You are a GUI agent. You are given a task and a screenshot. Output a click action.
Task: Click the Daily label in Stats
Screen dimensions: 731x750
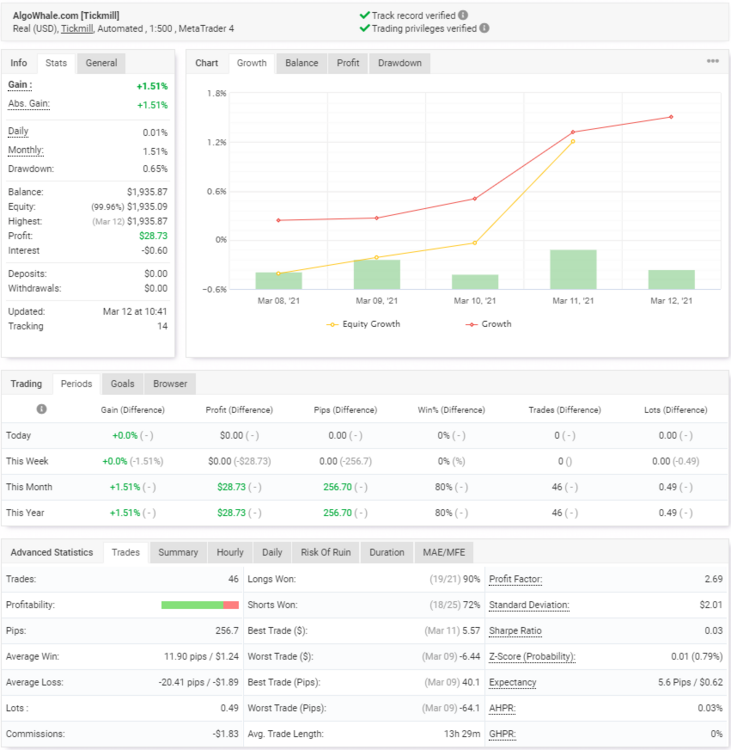point(18,131)
